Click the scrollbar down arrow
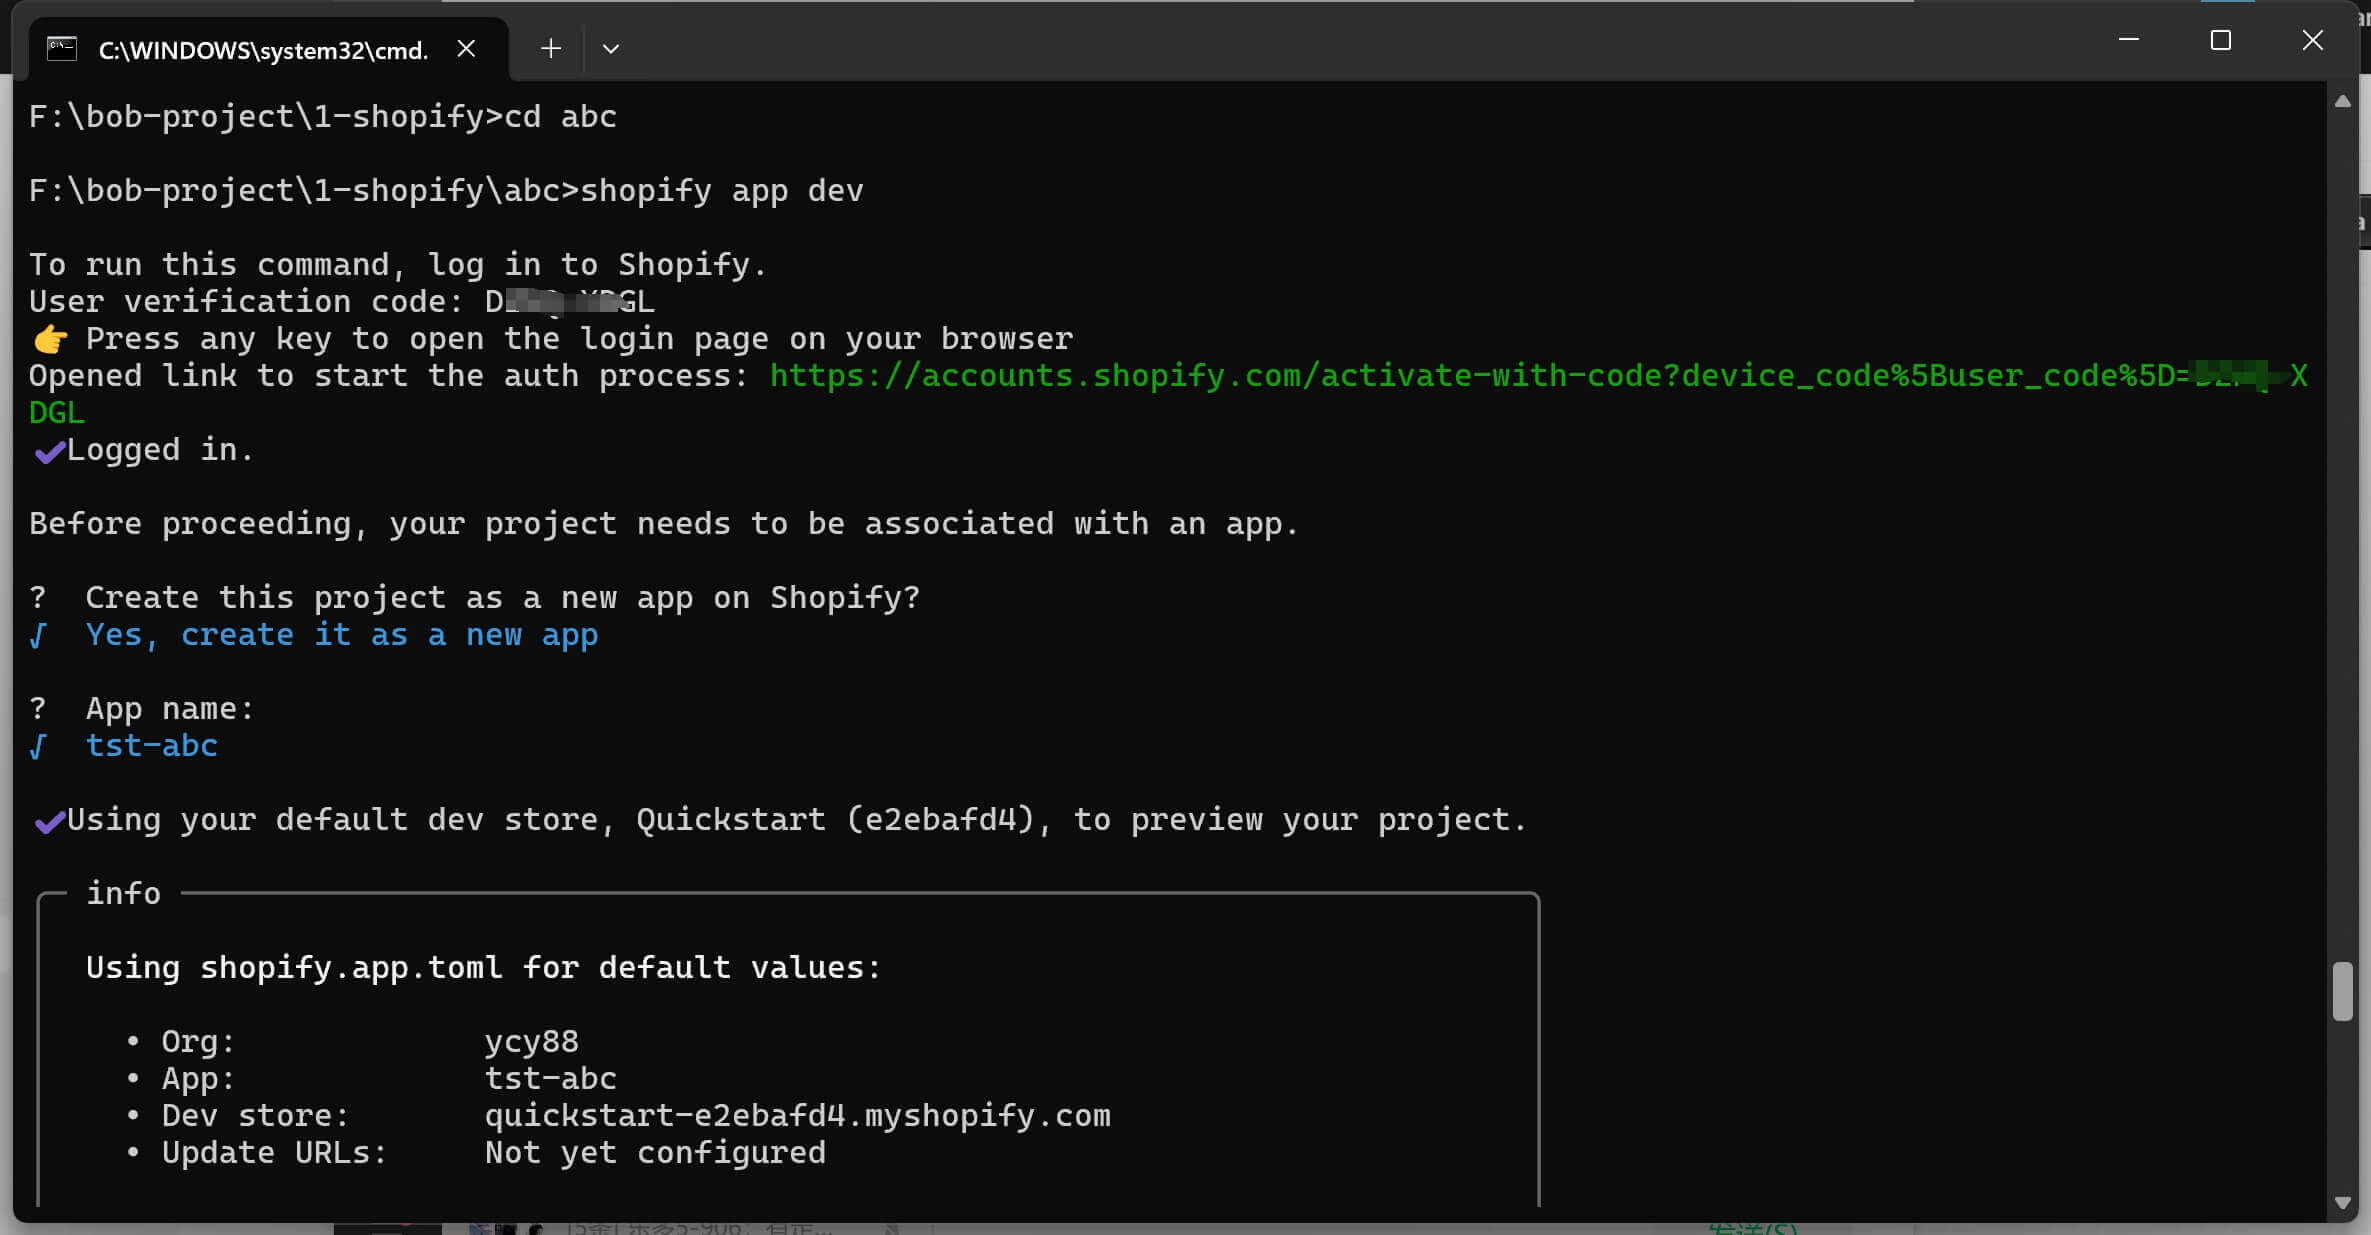Screen dimensions: 2371x1235 [x=2342, y=1203]
